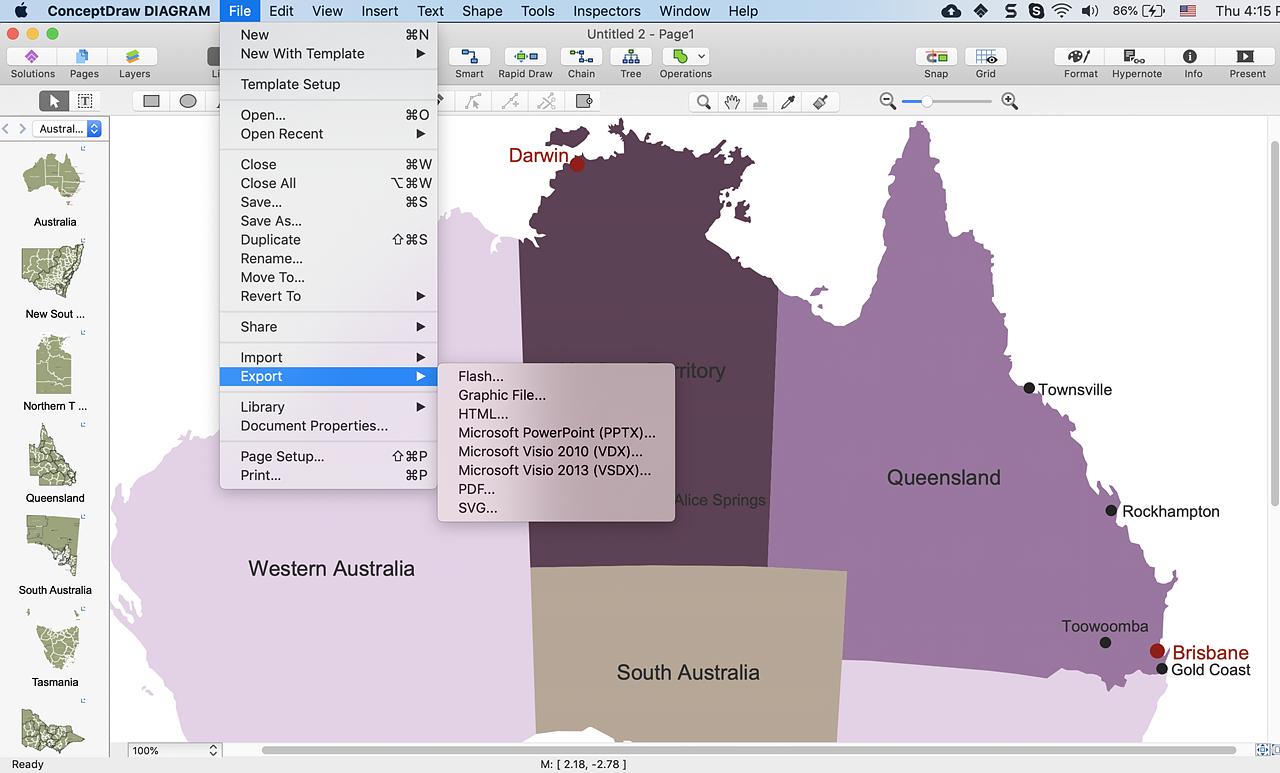Open the 100% zoom level selector

(175, 750)
